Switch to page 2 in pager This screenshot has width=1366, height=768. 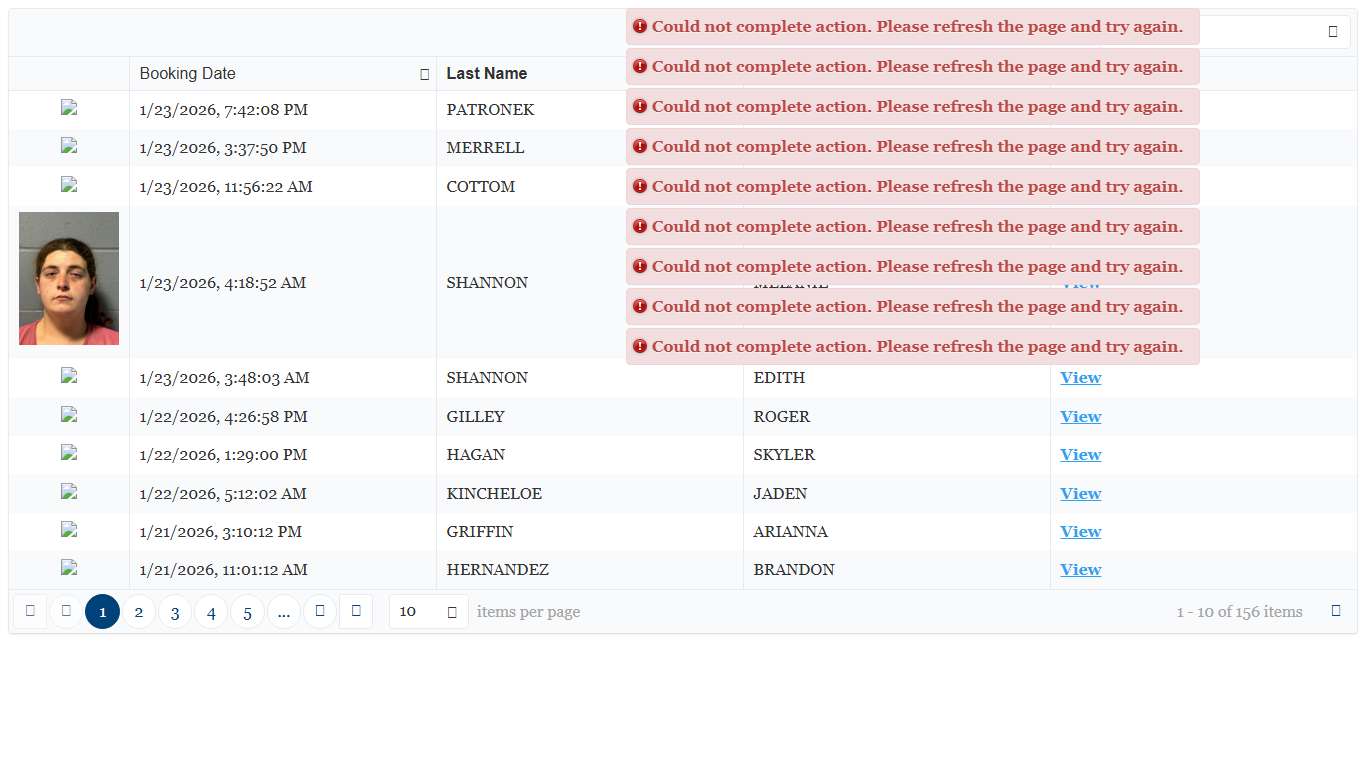[x=139, y=612]
